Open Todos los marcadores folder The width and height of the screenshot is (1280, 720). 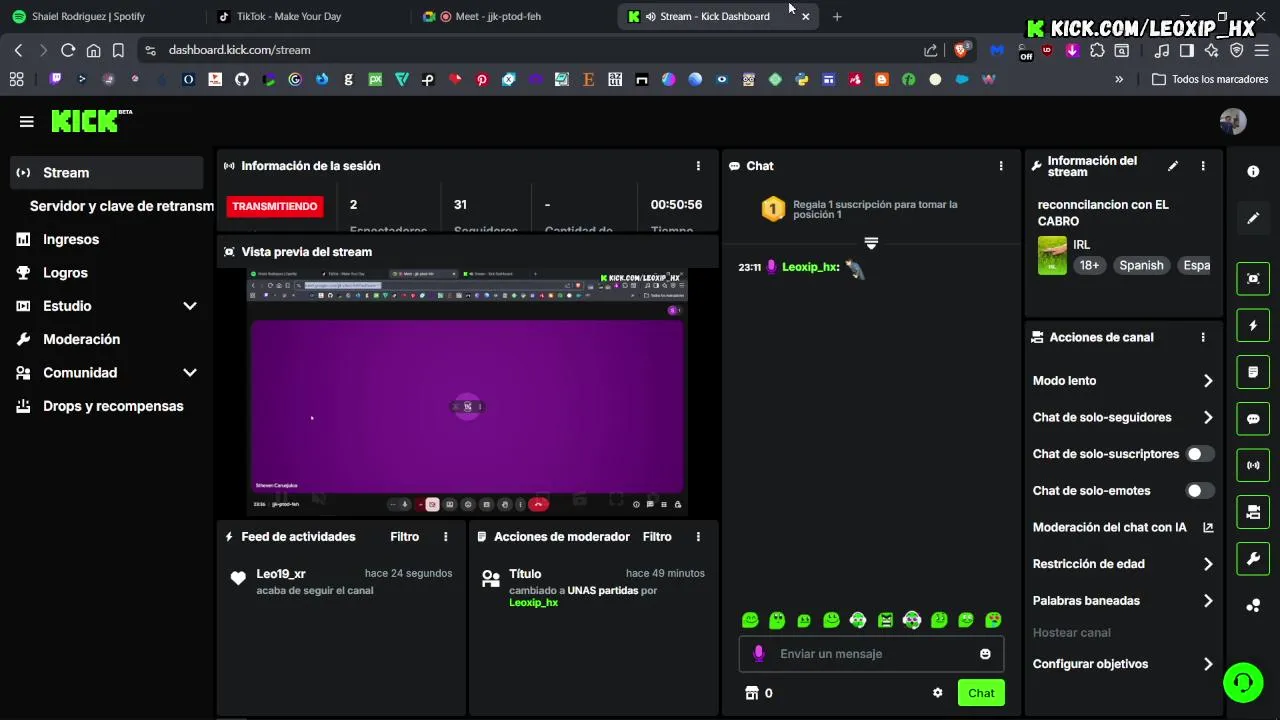coord(1210,79)
